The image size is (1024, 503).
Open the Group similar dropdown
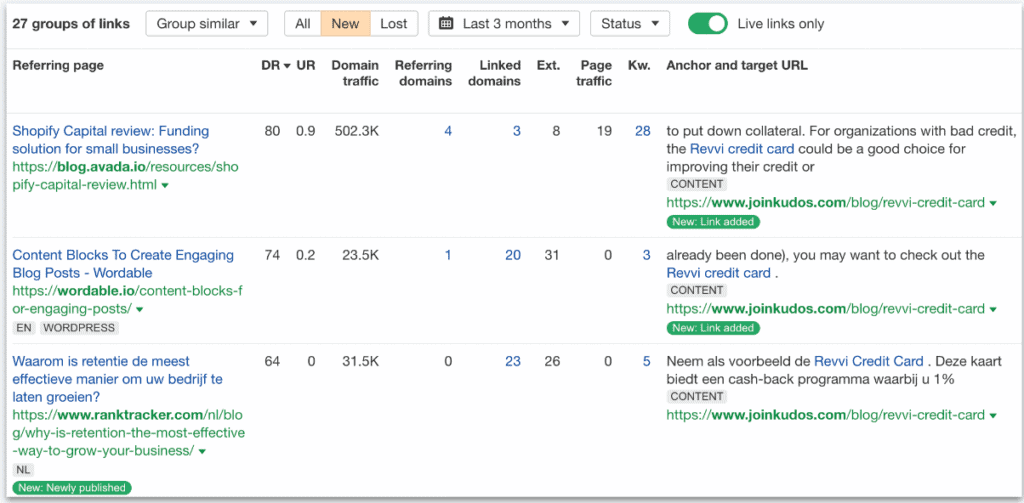pyautogui.click(x=207, y=24)
